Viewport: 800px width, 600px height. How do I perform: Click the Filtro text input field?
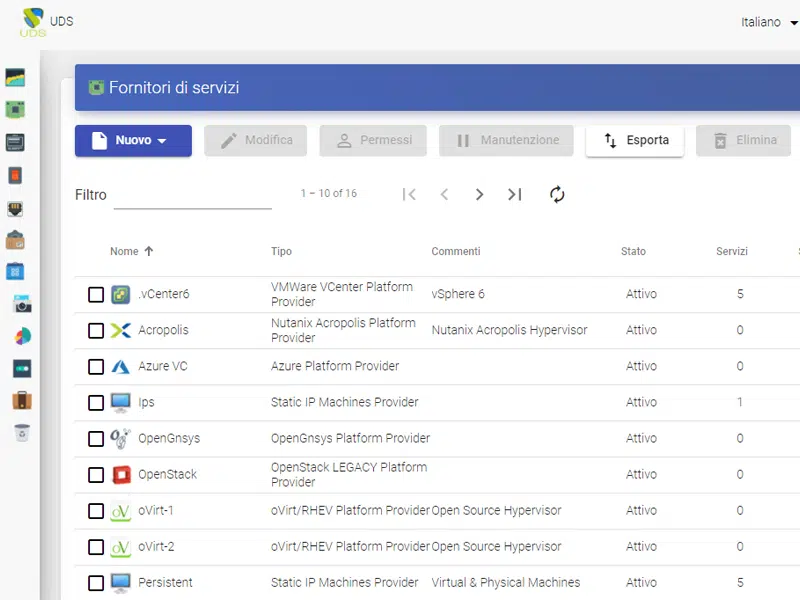[x=192, y=196]
